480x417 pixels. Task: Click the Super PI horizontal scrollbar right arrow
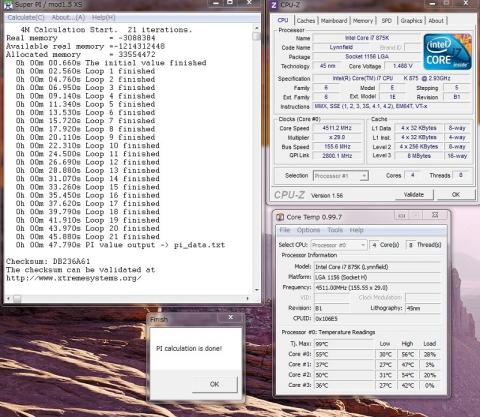tap(247, 299)
